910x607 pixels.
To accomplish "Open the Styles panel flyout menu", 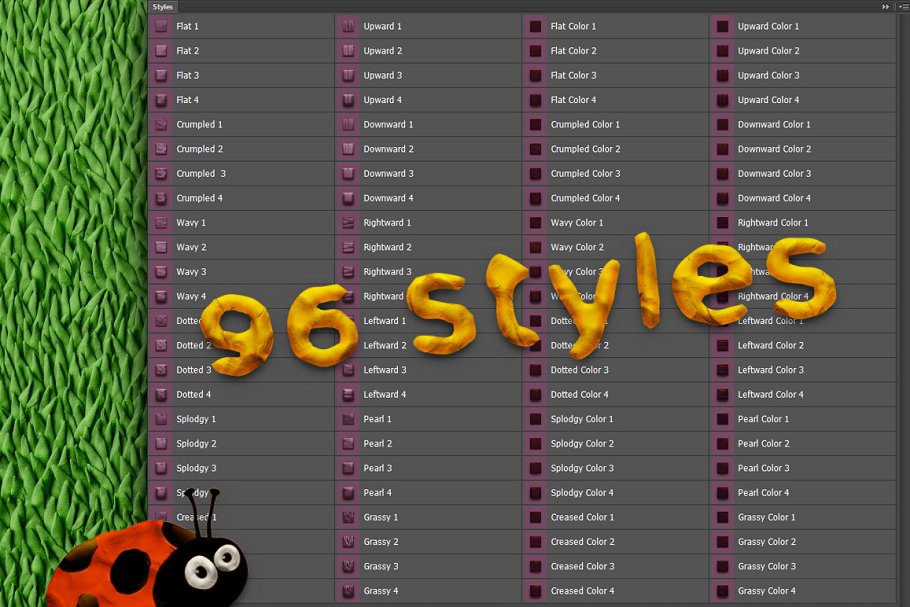I will (x=902, y=6).
